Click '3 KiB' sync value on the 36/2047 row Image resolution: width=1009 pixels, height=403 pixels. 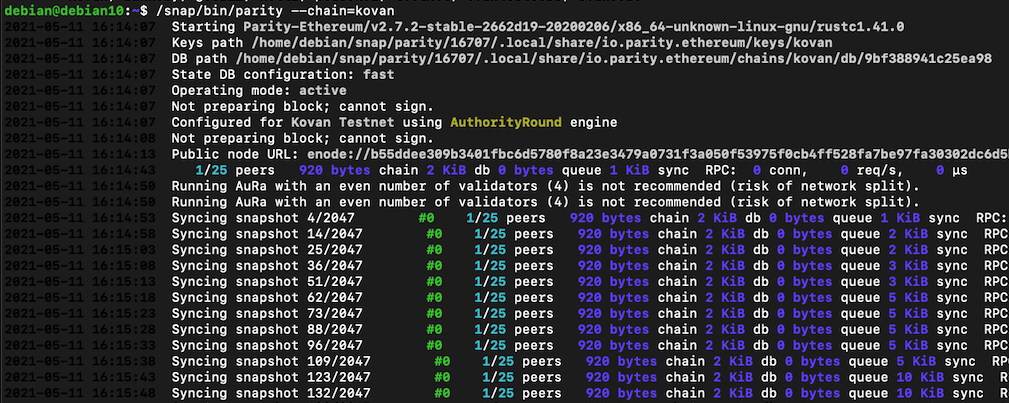909,265
